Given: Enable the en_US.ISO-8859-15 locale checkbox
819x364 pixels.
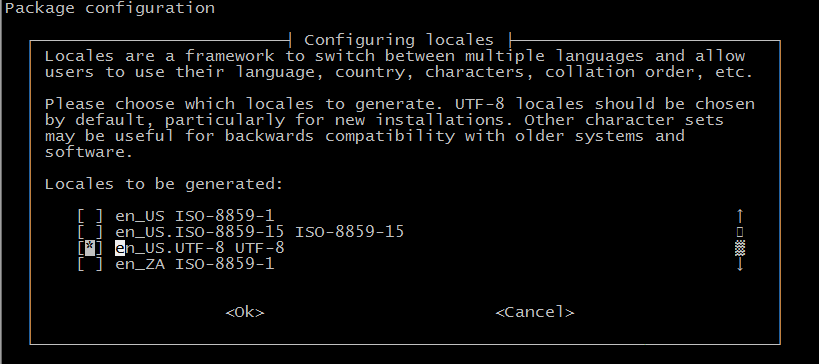Looking at the screenshot, I should 90,232.
